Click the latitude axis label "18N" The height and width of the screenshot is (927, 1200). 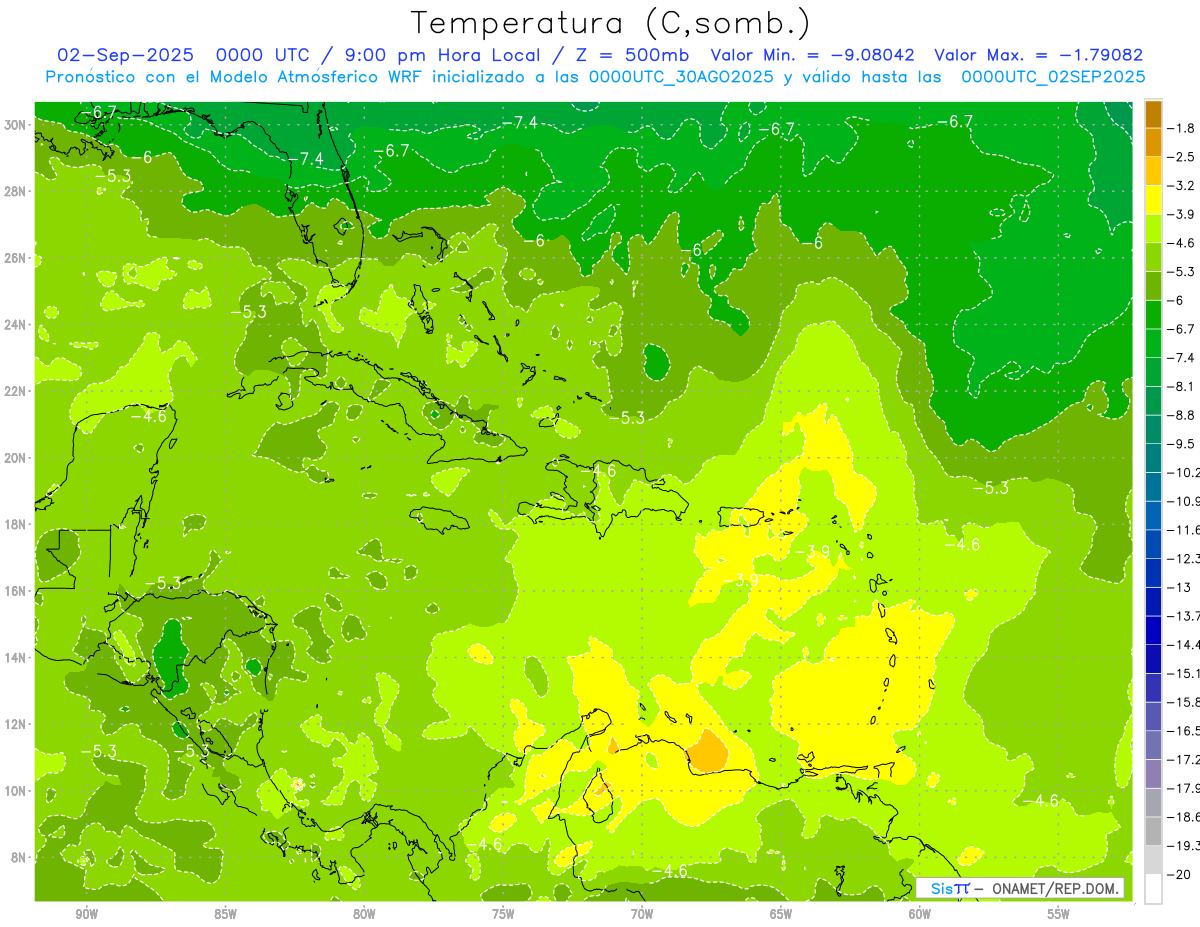16,524
